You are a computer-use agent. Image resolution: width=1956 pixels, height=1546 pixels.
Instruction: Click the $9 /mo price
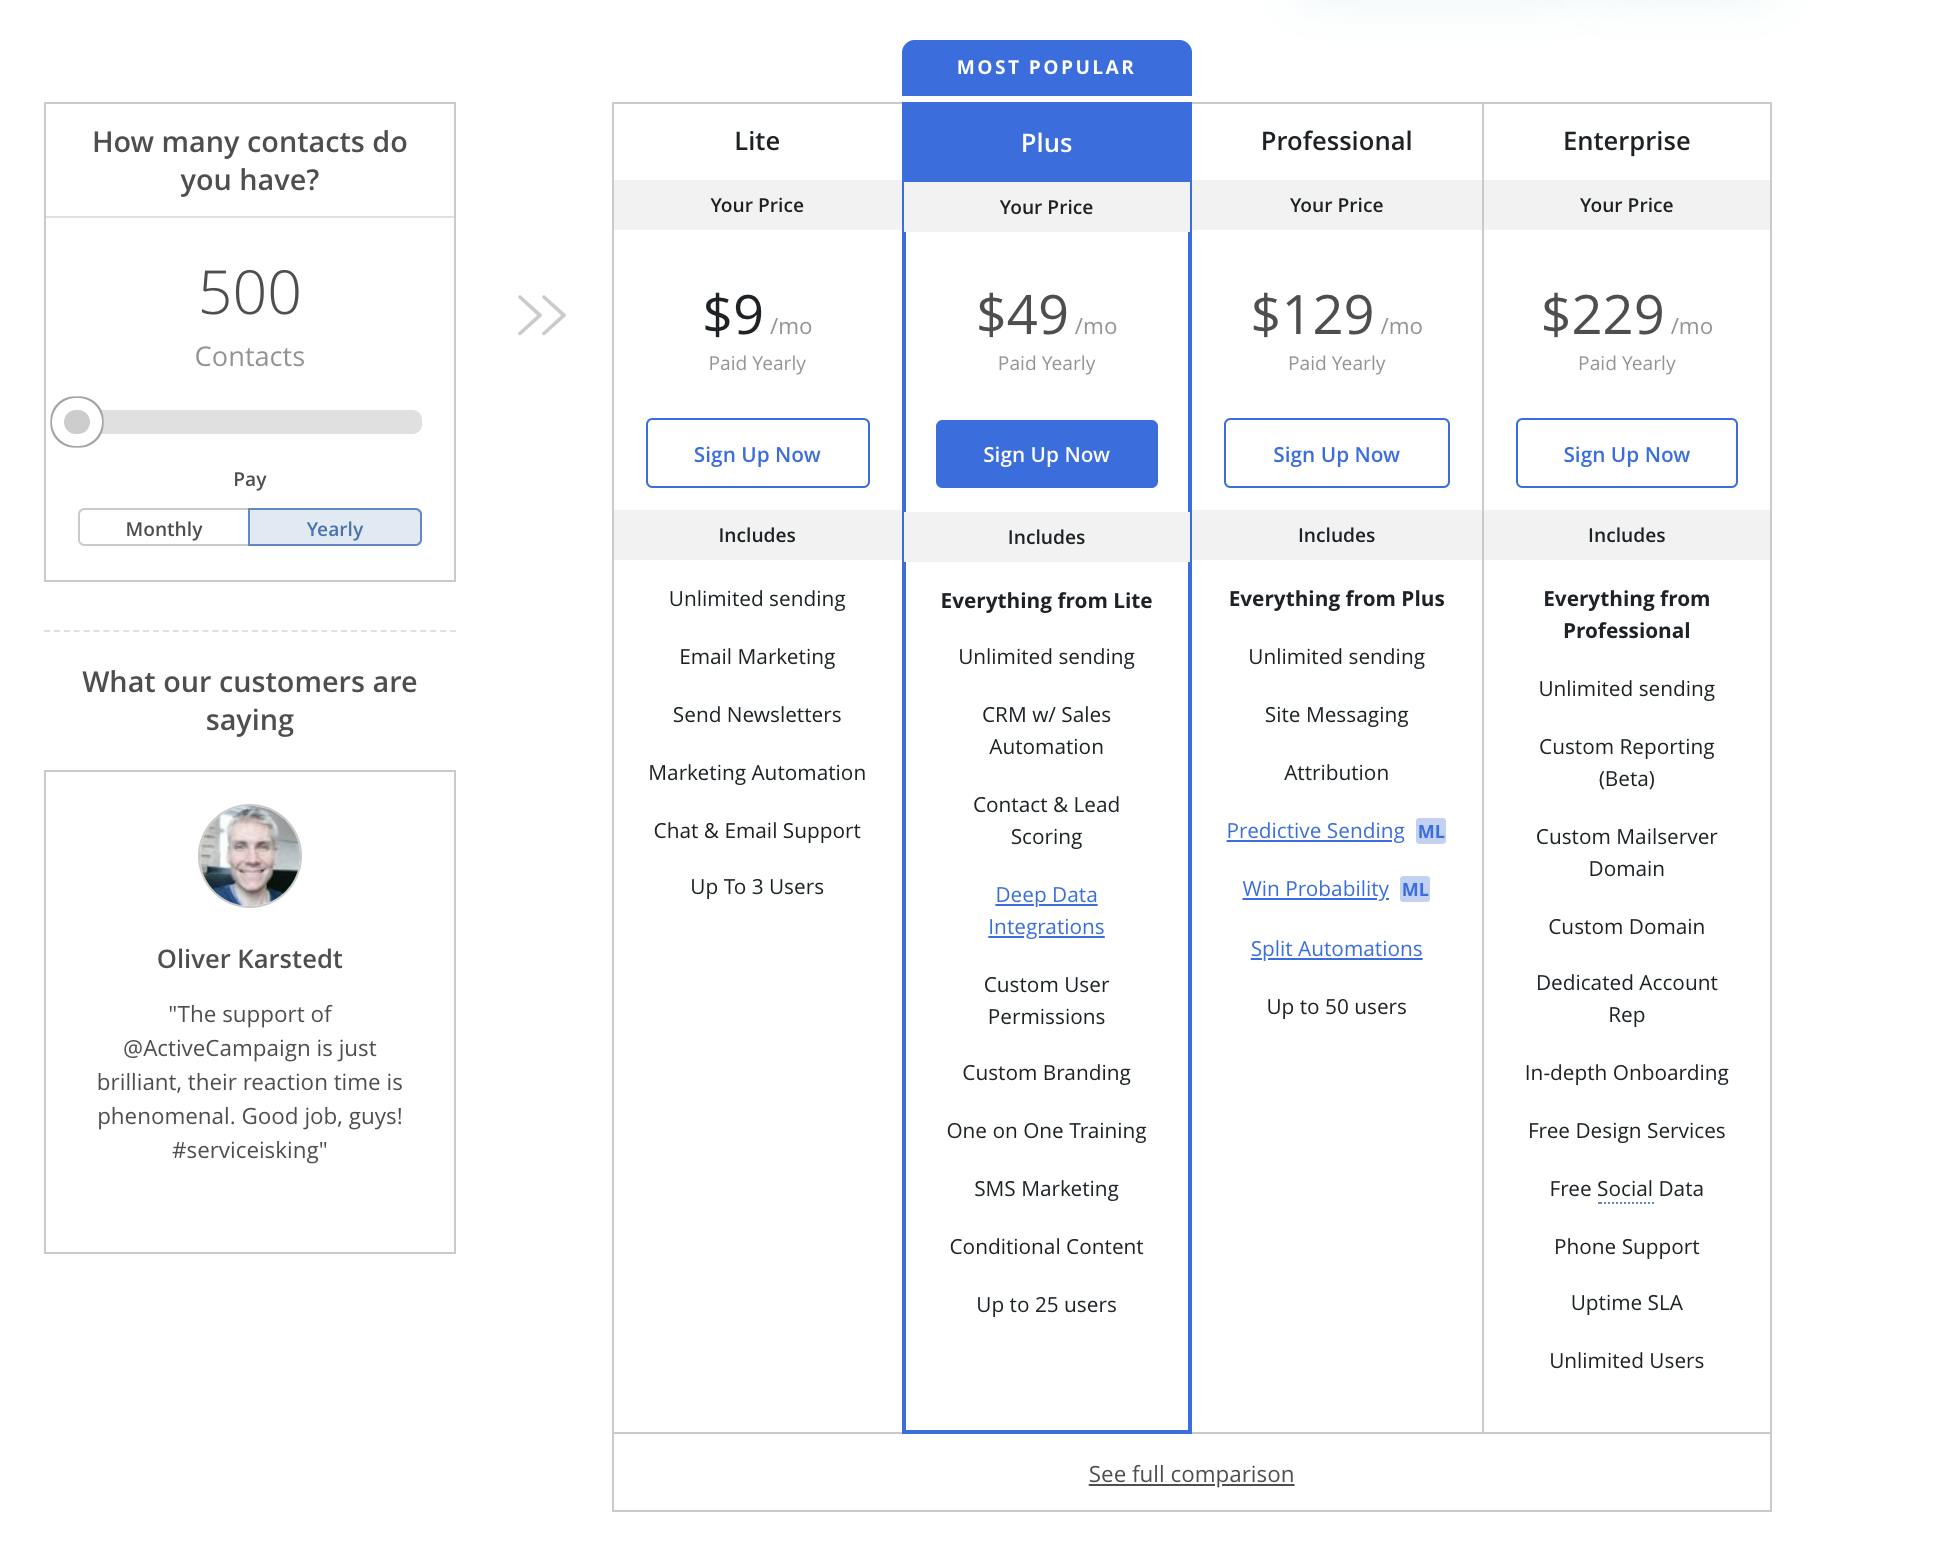[x=757, y=316]
